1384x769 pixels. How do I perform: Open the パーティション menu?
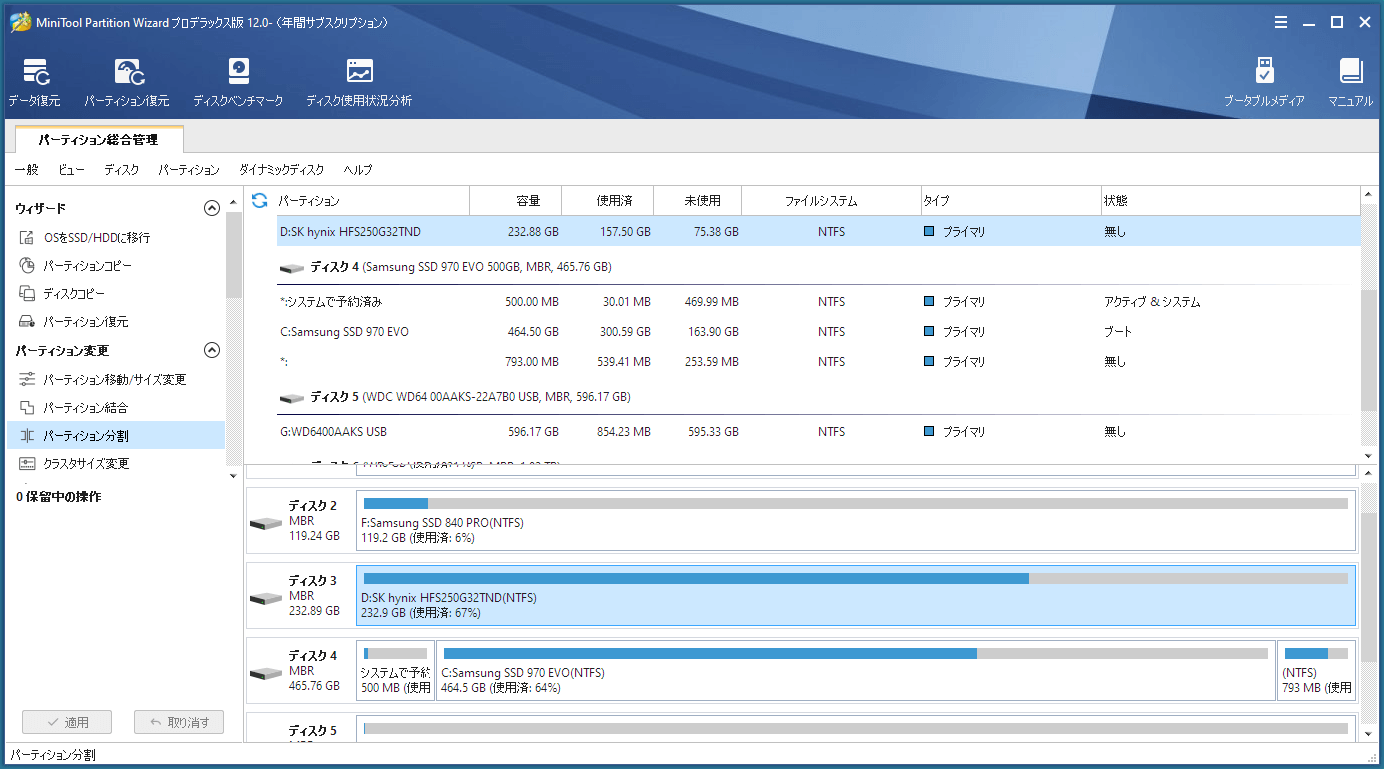click(x=189, y=170)
